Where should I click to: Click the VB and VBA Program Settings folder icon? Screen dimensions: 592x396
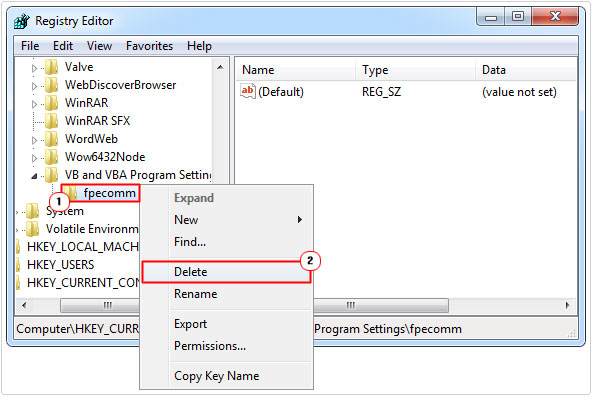click(51, 175)
